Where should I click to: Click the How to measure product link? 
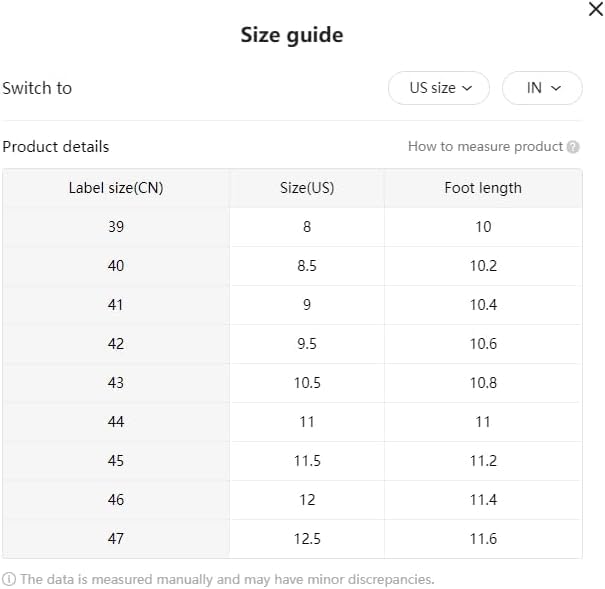(485, 146)
